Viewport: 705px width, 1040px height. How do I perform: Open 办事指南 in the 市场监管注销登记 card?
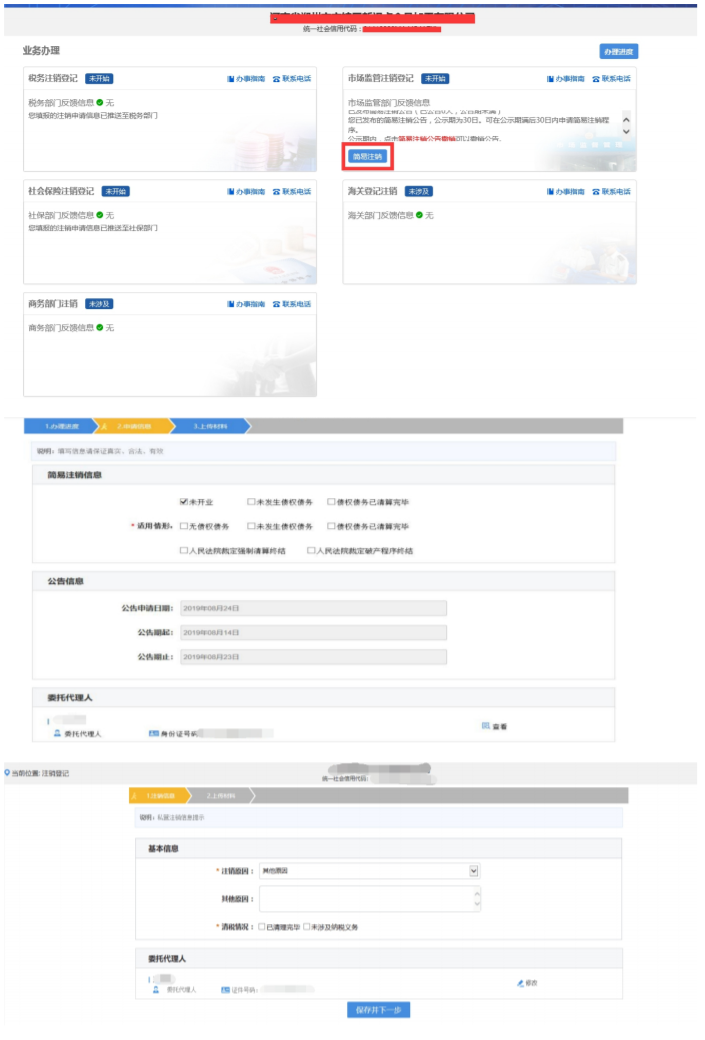(566, 79)
